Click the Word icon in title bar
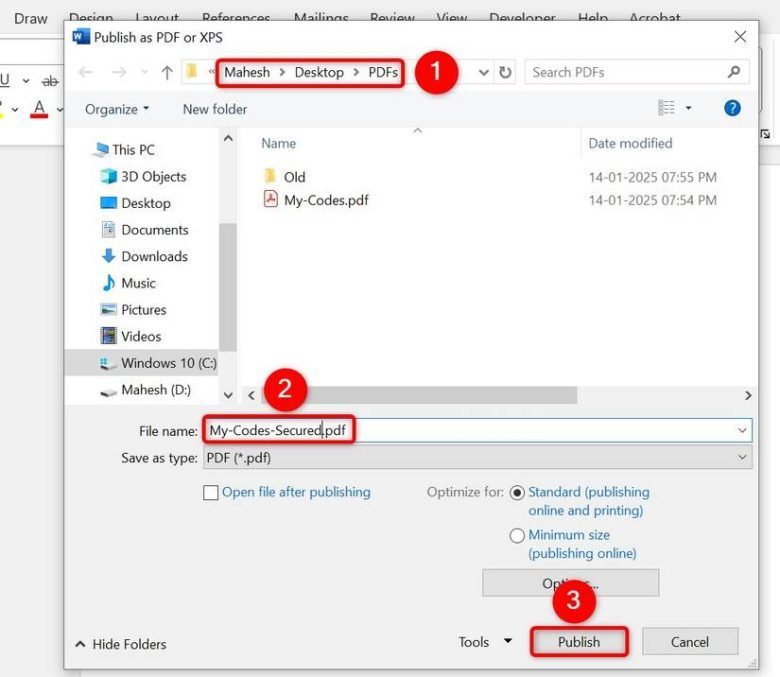The width and height of the screenshot is (780, 677). [x=81, y=37]
